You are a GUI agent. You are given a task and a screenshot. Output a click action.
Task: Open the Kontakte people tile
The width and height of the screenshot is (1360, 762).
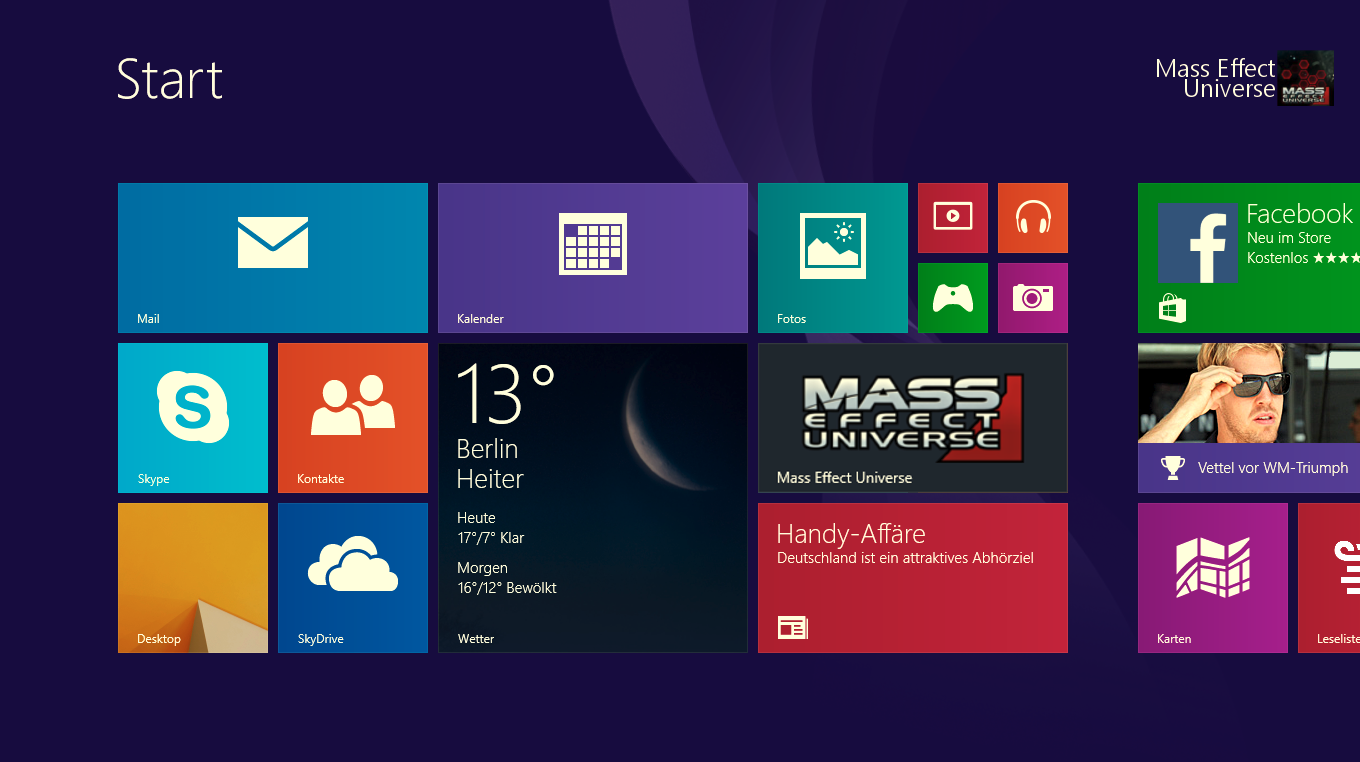352,417
